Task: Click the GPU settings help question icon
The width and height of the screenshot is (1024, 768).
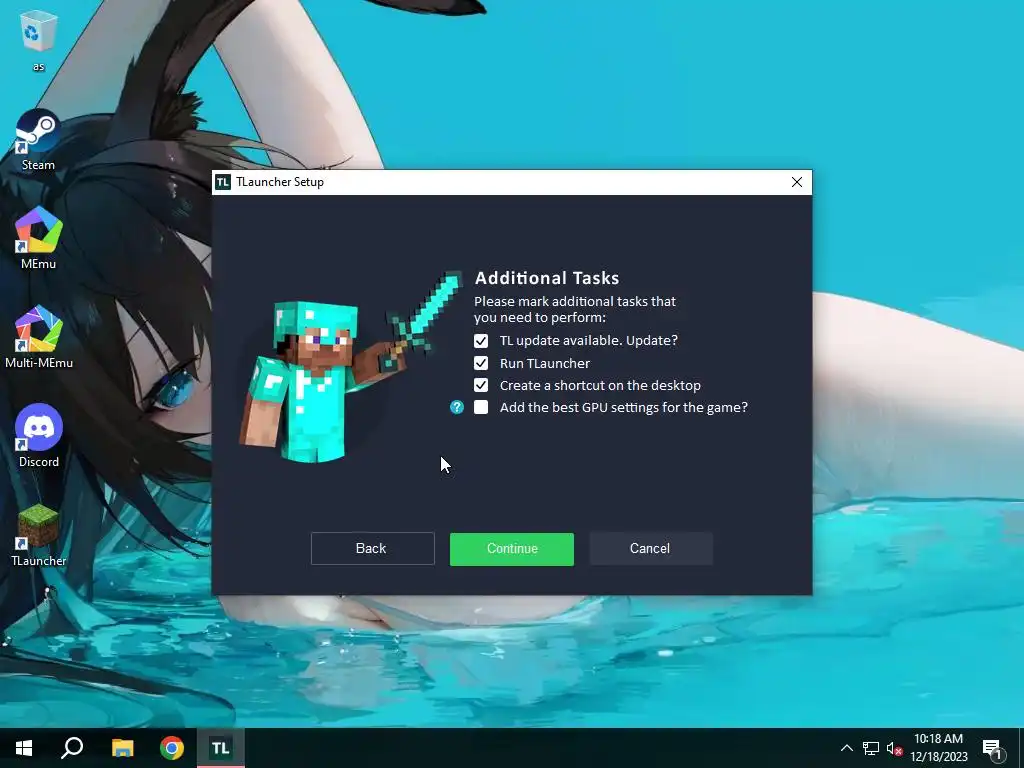Action: coord(456,408)
